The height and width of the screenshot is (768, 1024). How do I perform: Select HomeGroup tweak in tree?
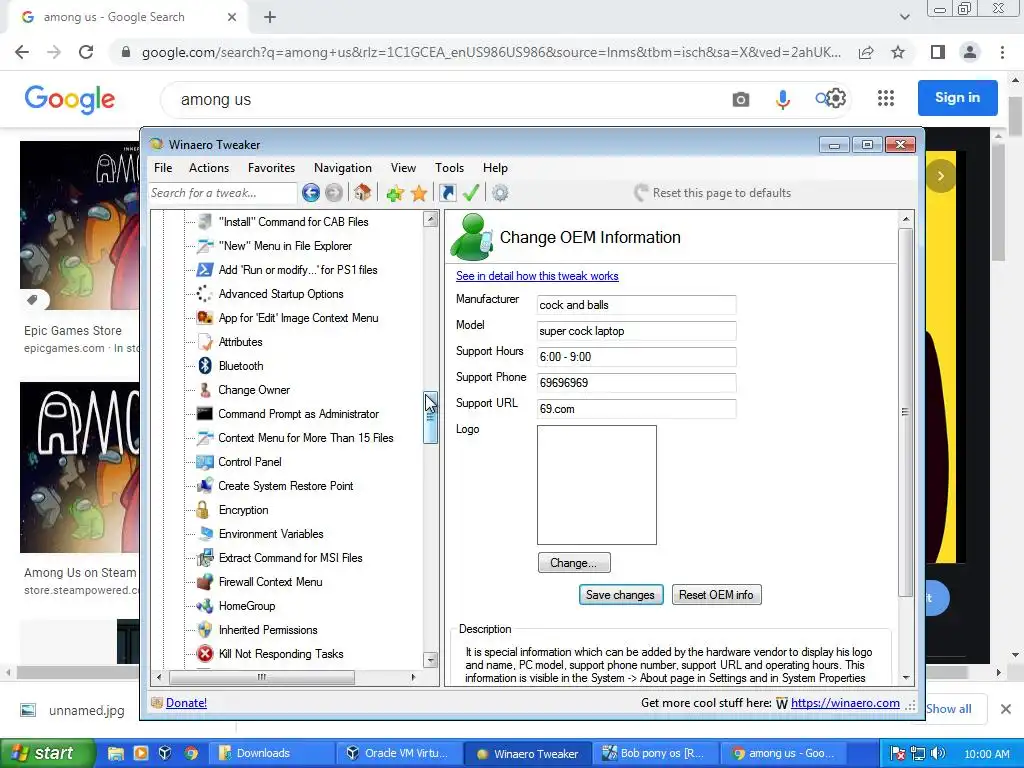point(247,606)
